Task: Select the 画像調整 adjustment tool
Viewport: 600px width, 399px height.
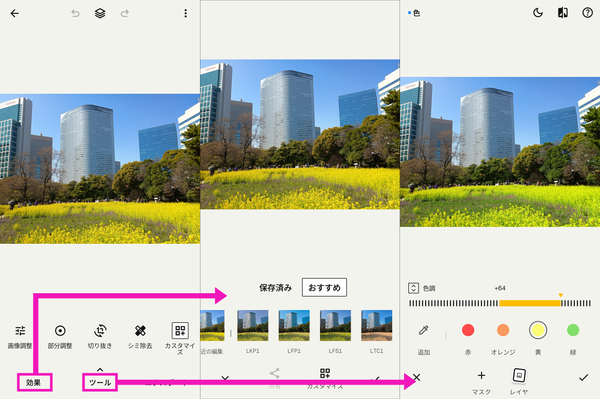Action: tap(20, 337)
